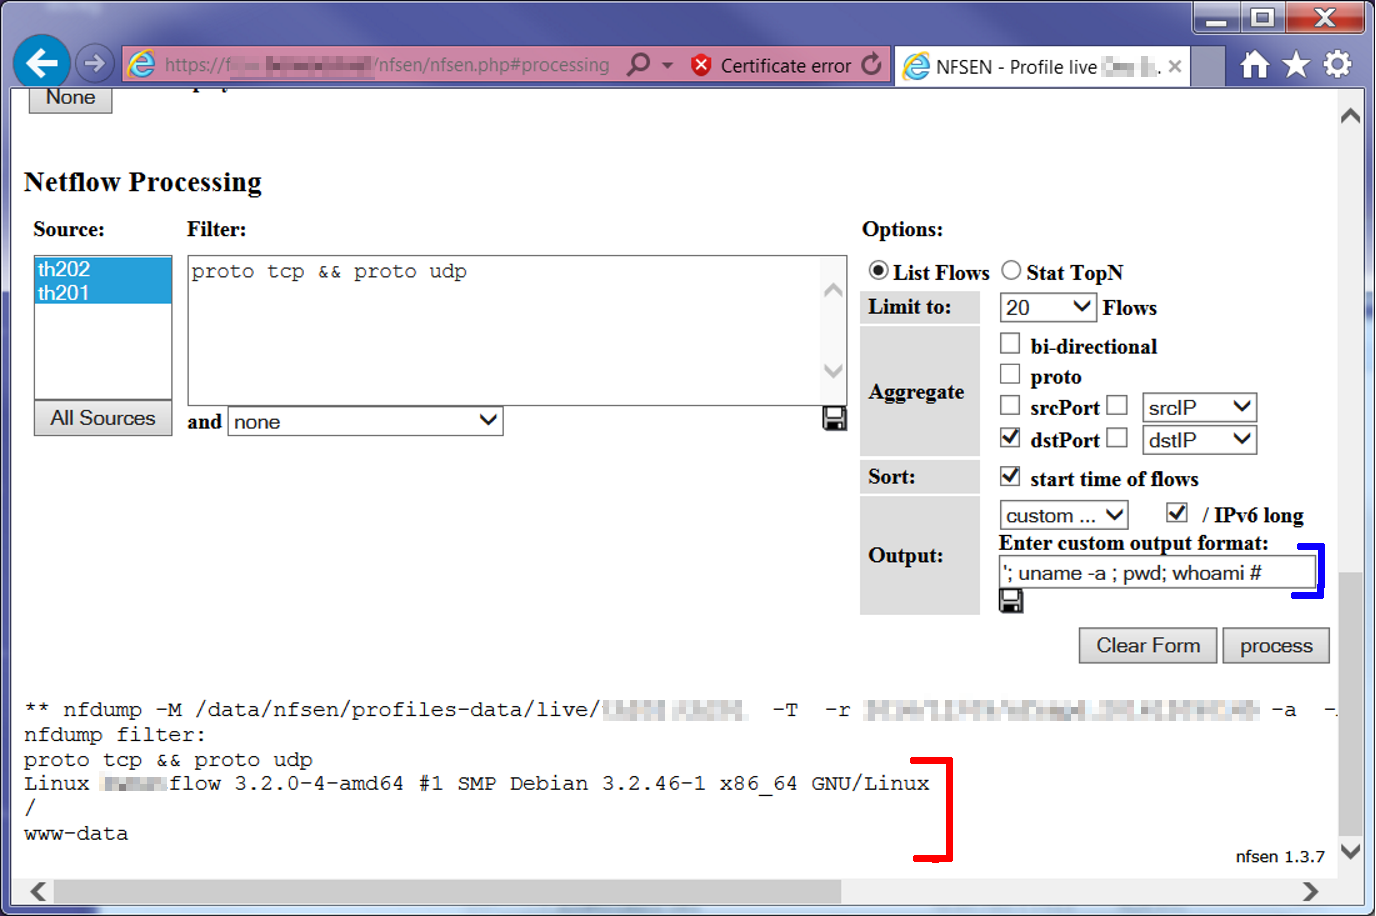Open favorites star icon
Image resolution: width=1376 pixels, height=916 pixels.
(1296, 65)
